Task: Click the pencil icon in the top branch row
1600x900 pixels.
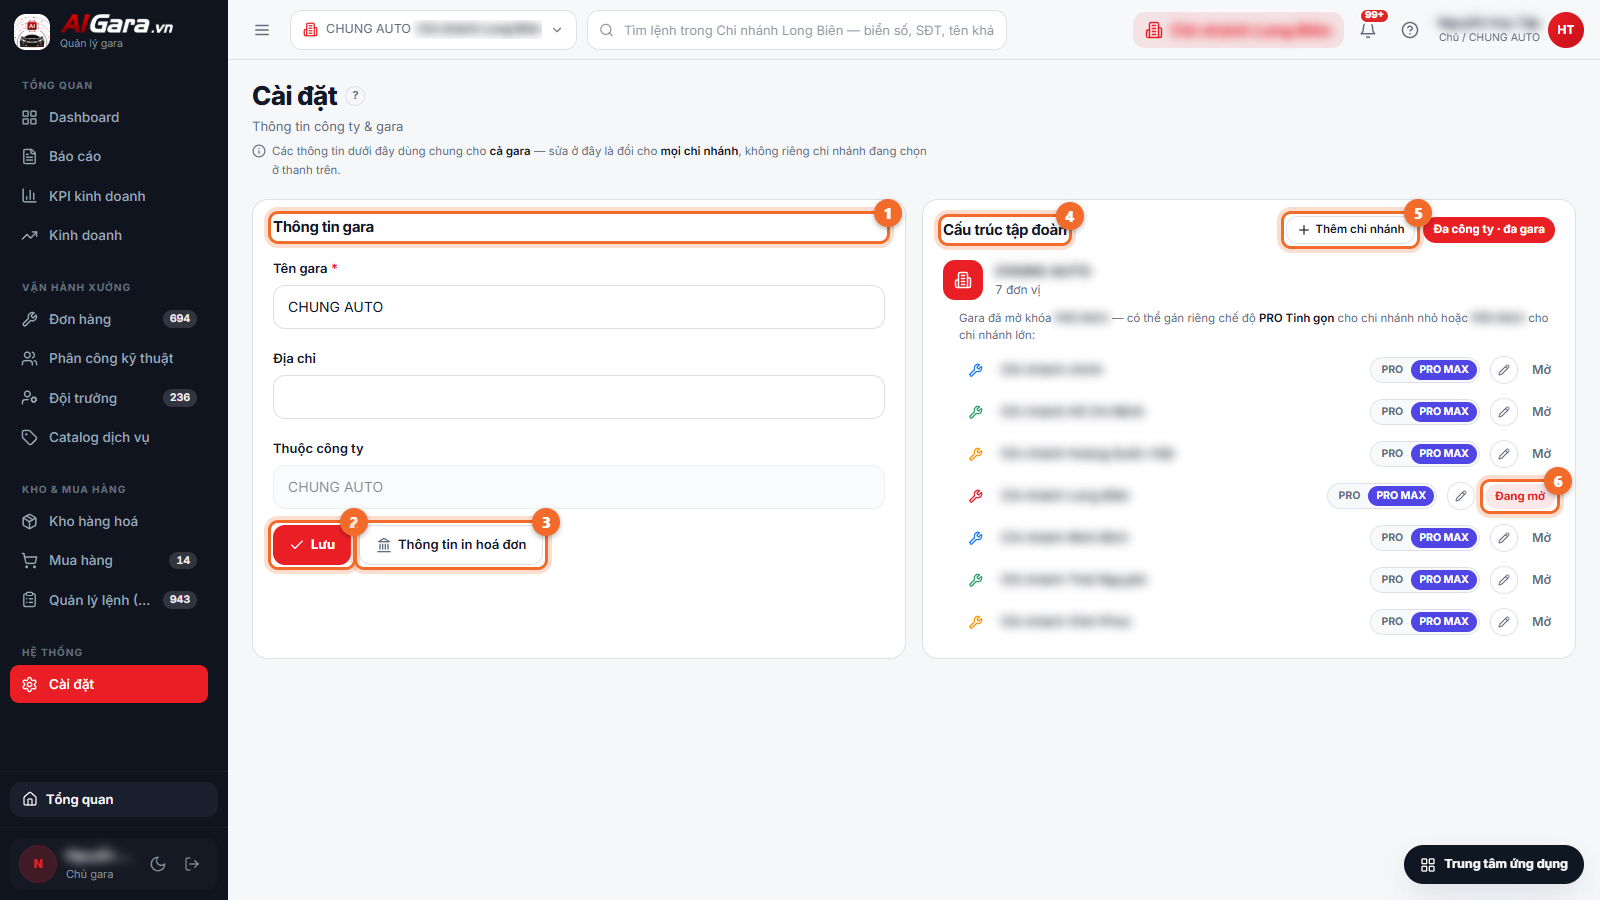Action: tap(1504, 370)
